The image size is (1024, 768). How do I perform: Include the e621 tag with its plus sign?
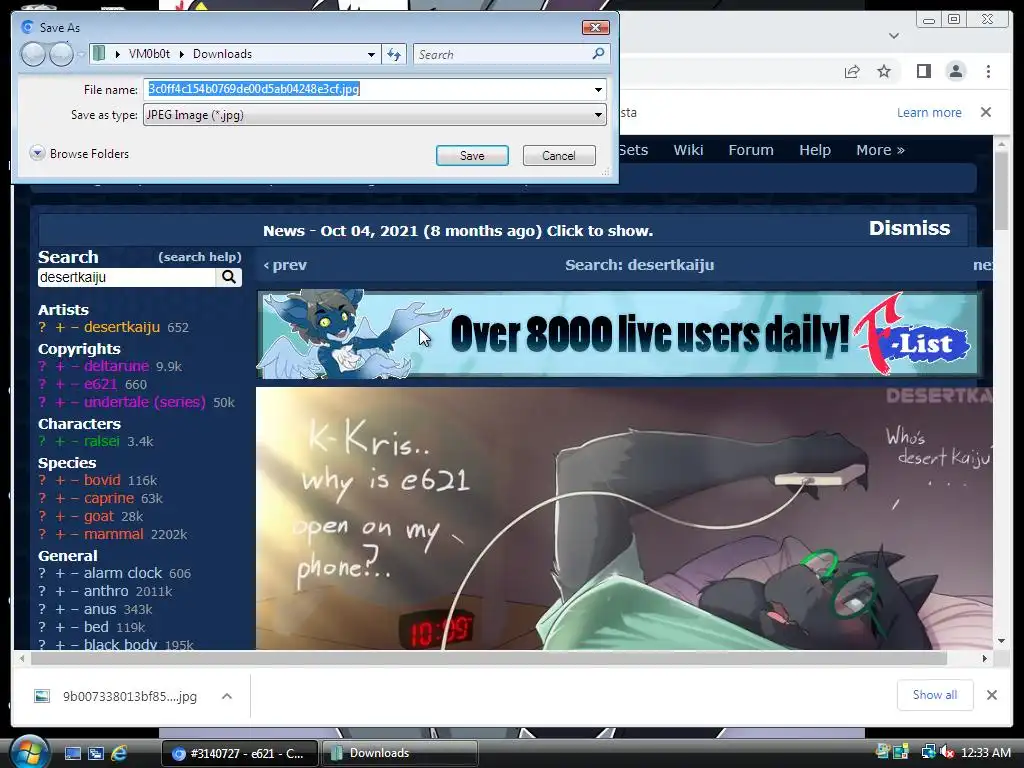tap(59, 385)
